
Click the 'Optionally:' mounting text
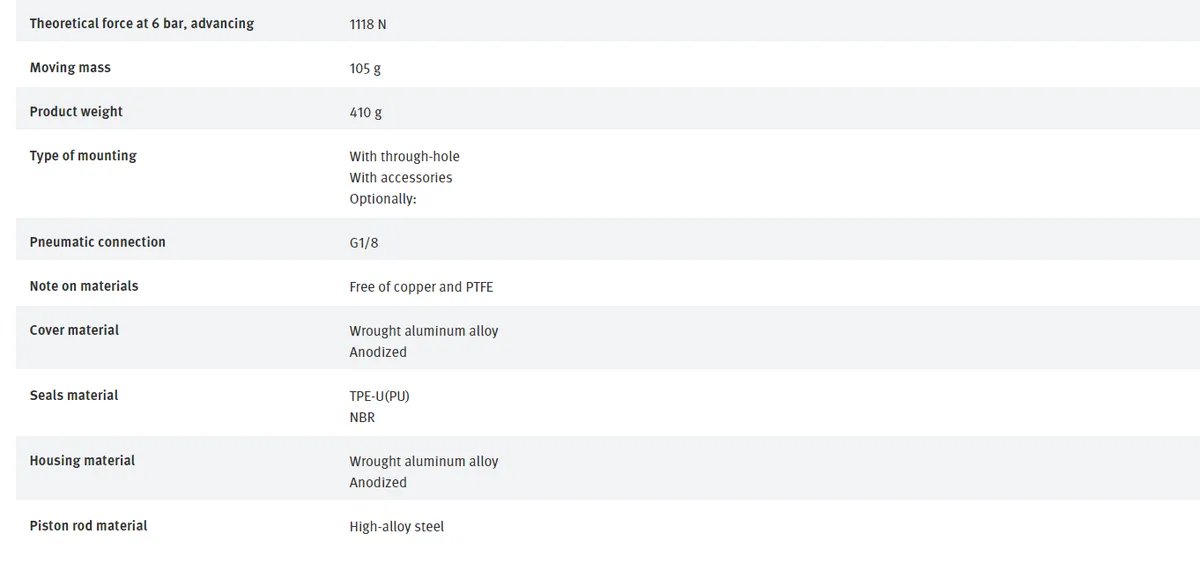pos(382,199)
